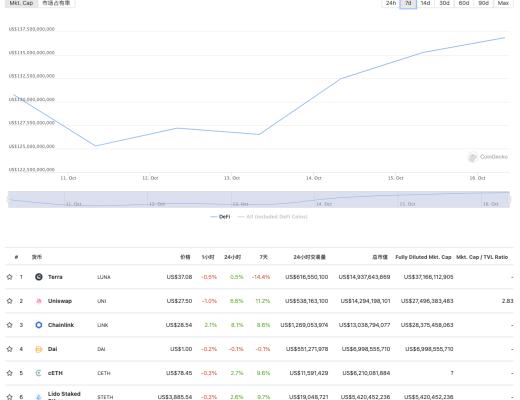Click the UNI ticker text
Viewport: 520px width, 400px height.
click(x=102, y=301)
